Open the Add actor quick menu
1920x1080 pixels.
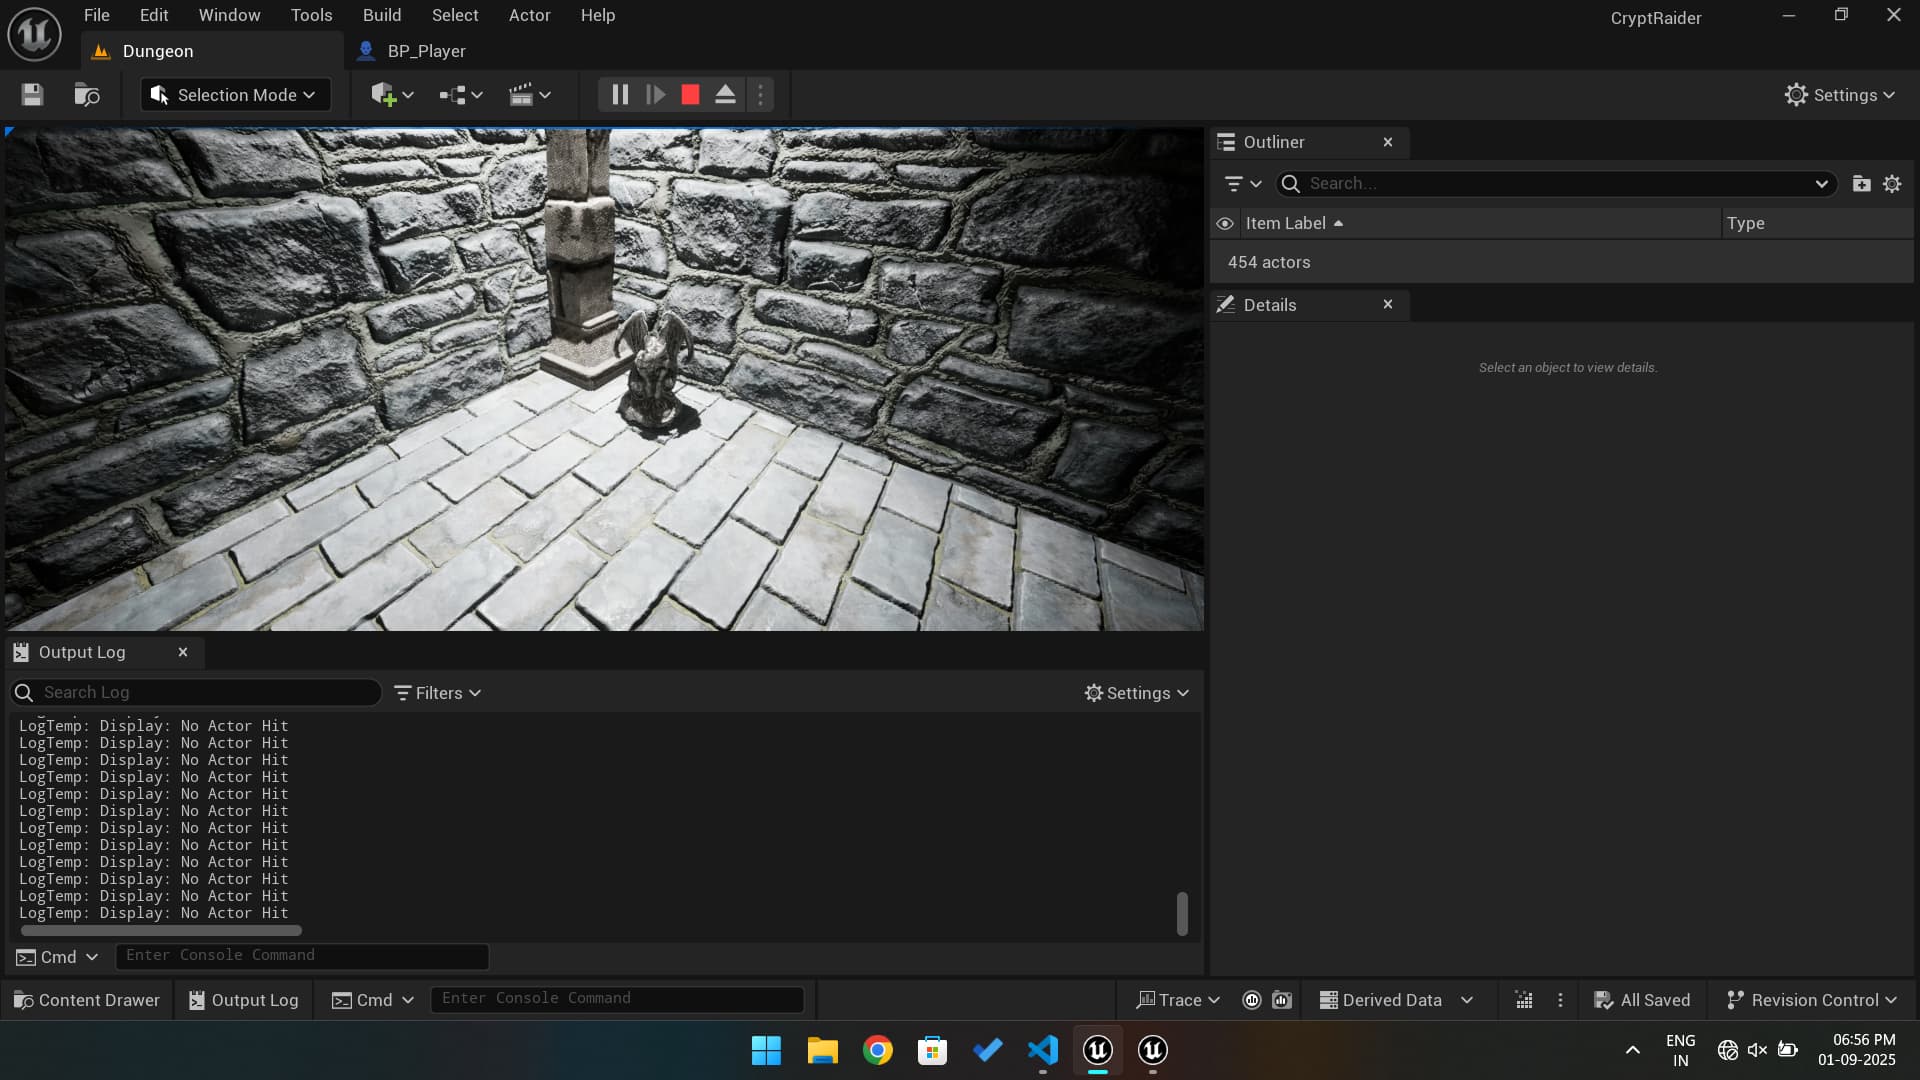391,95
